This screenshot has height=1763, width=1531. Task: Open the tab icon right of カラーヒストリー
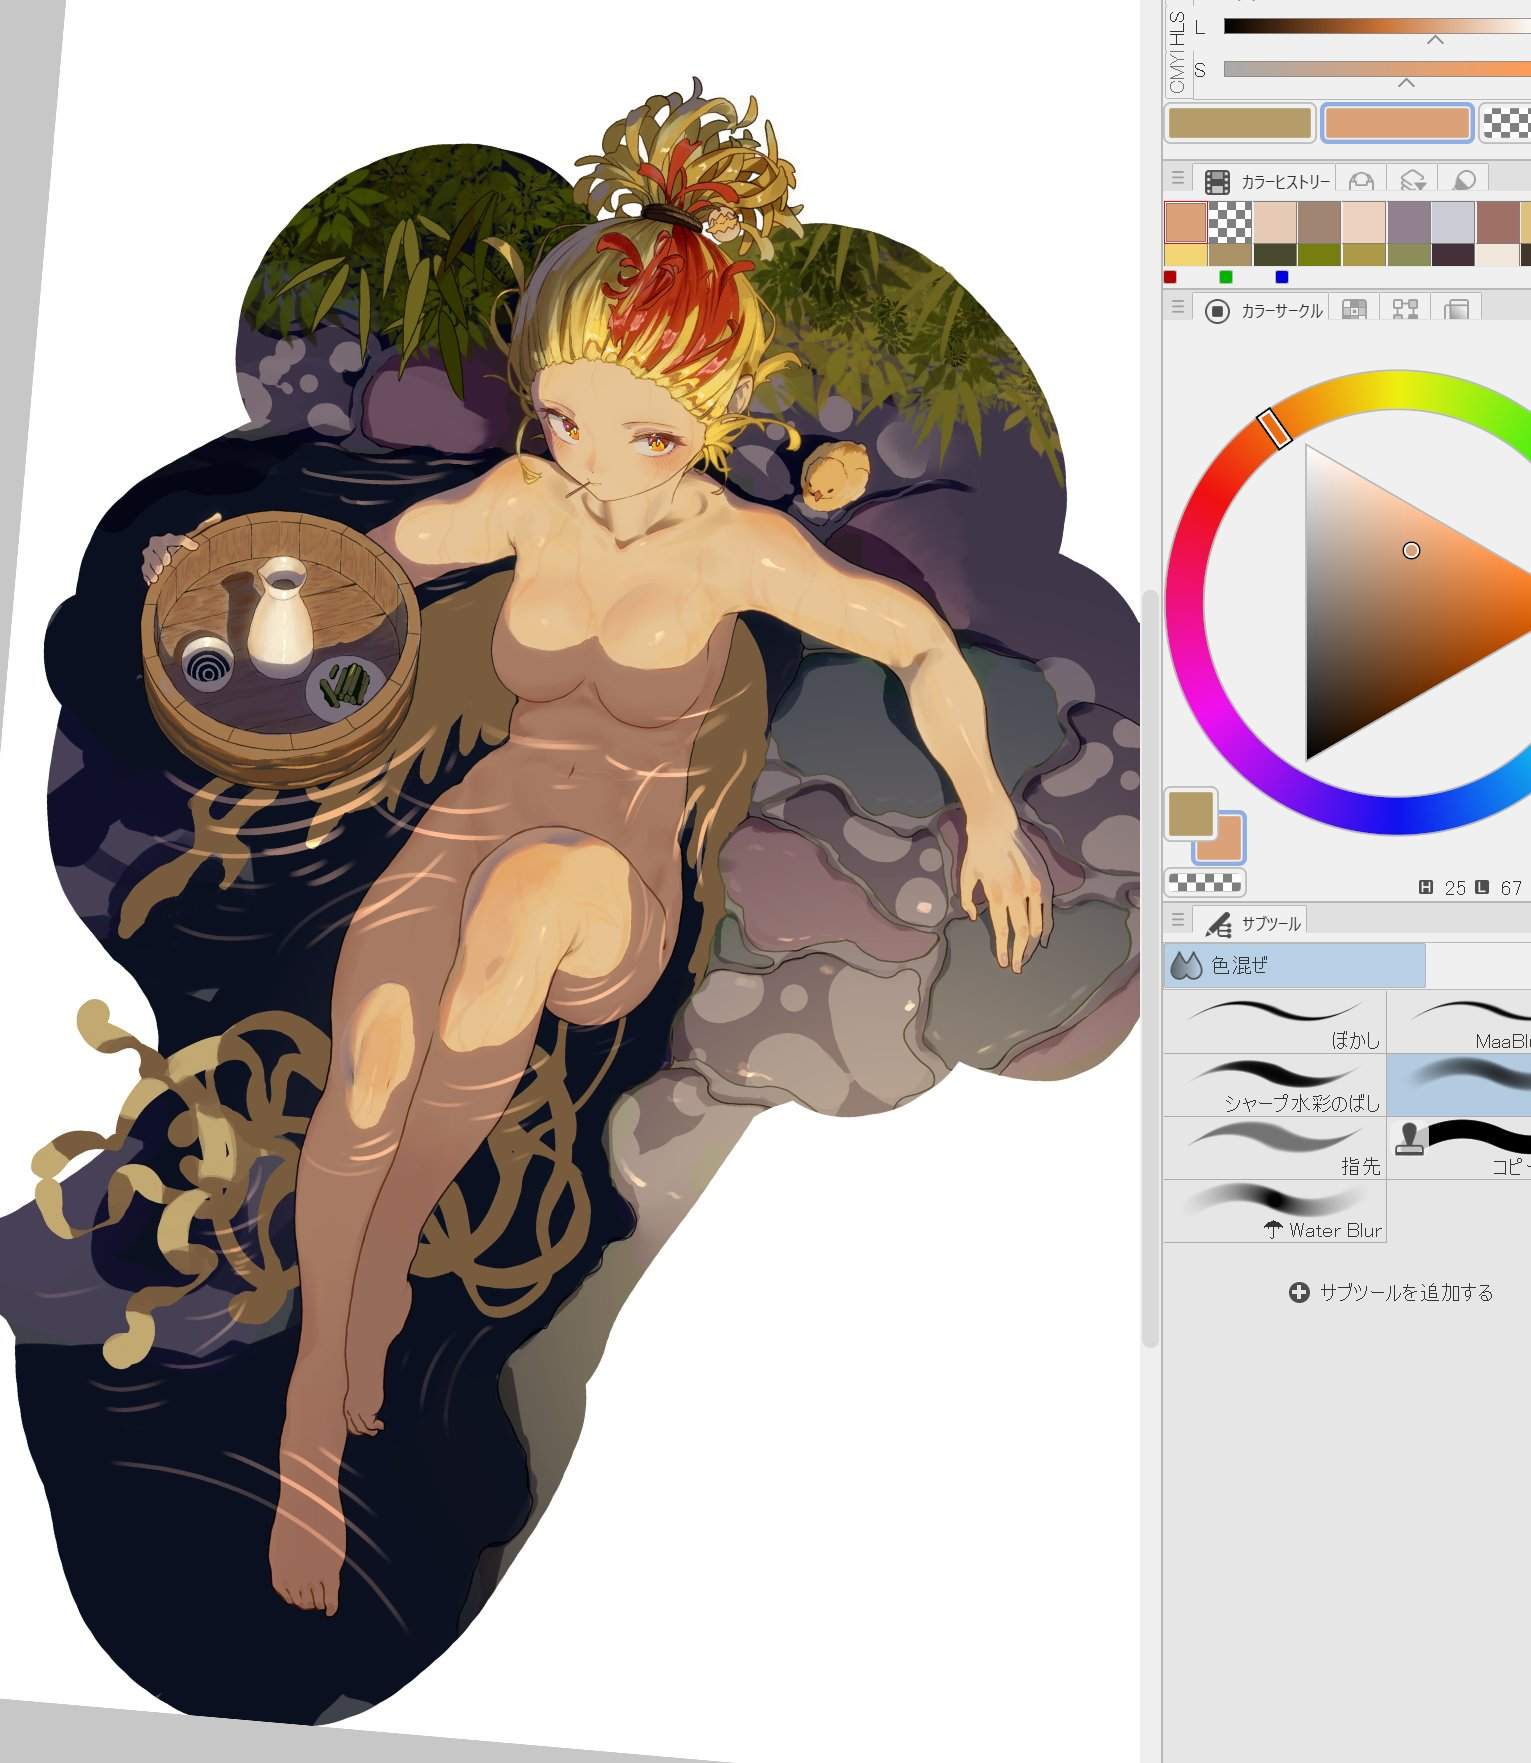click(1361, 181)
